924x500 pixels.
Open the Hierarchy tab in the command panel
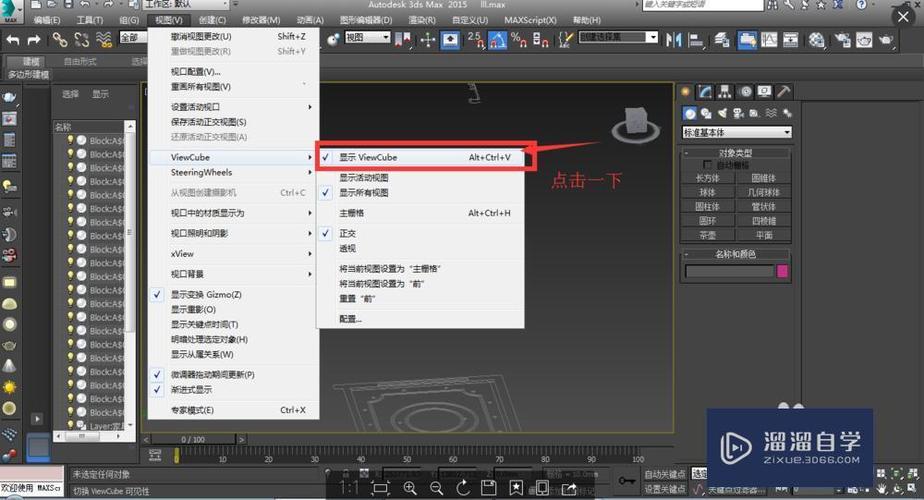tap(725, 91)
